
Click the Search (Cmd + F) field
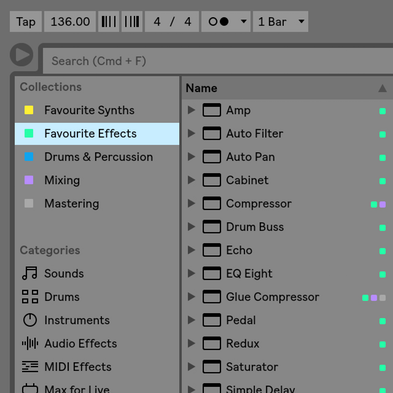(x=218, y=61)
